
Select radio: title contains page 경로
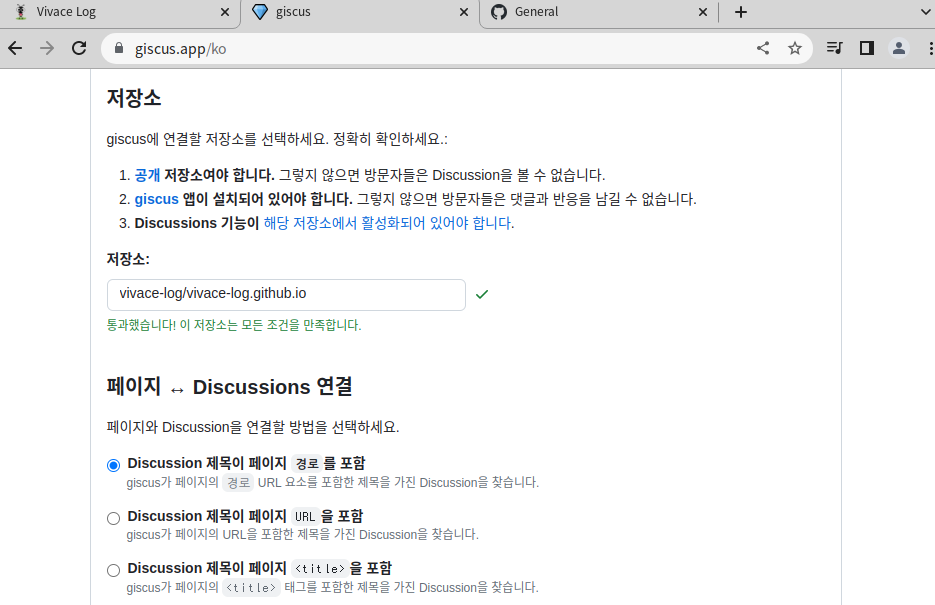click(x=113, y=465)
